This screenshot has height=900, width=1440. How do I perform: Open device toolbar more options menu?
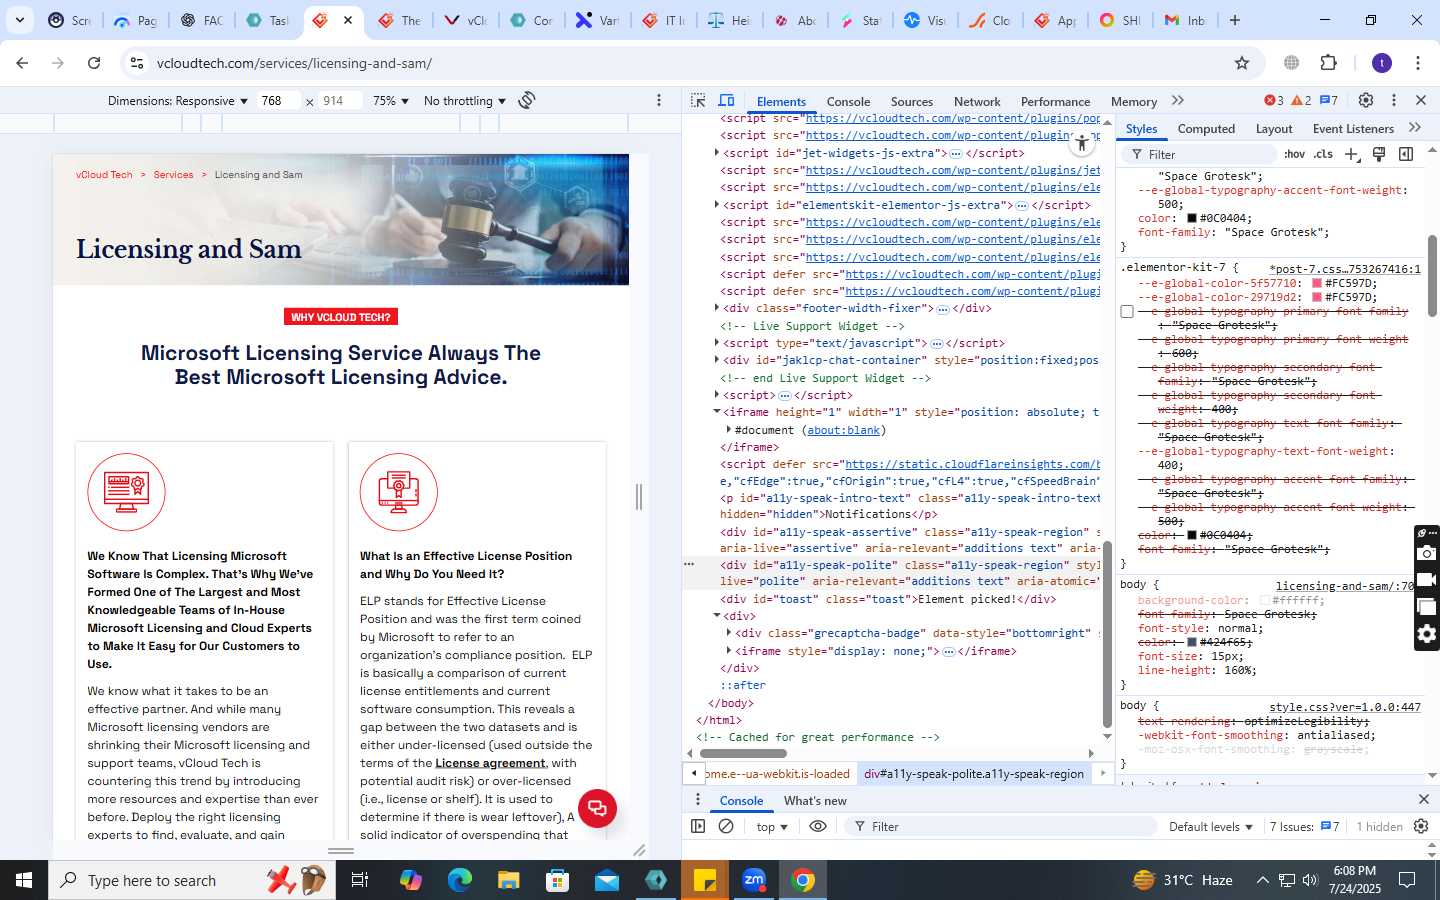coord(659,100)
